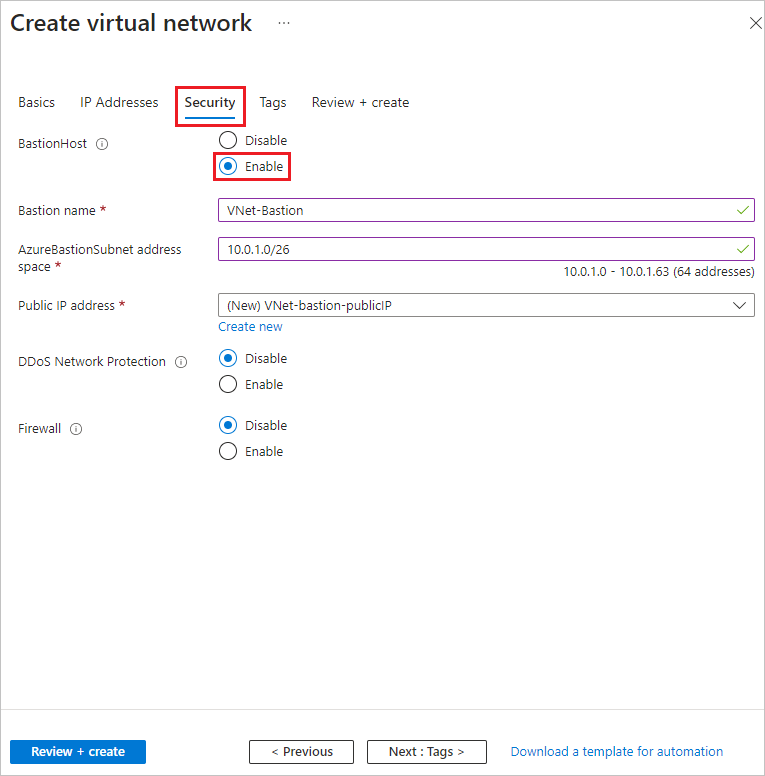
Task: Show info tooltip for DDoS Network Protection
Action: point(181,362)
